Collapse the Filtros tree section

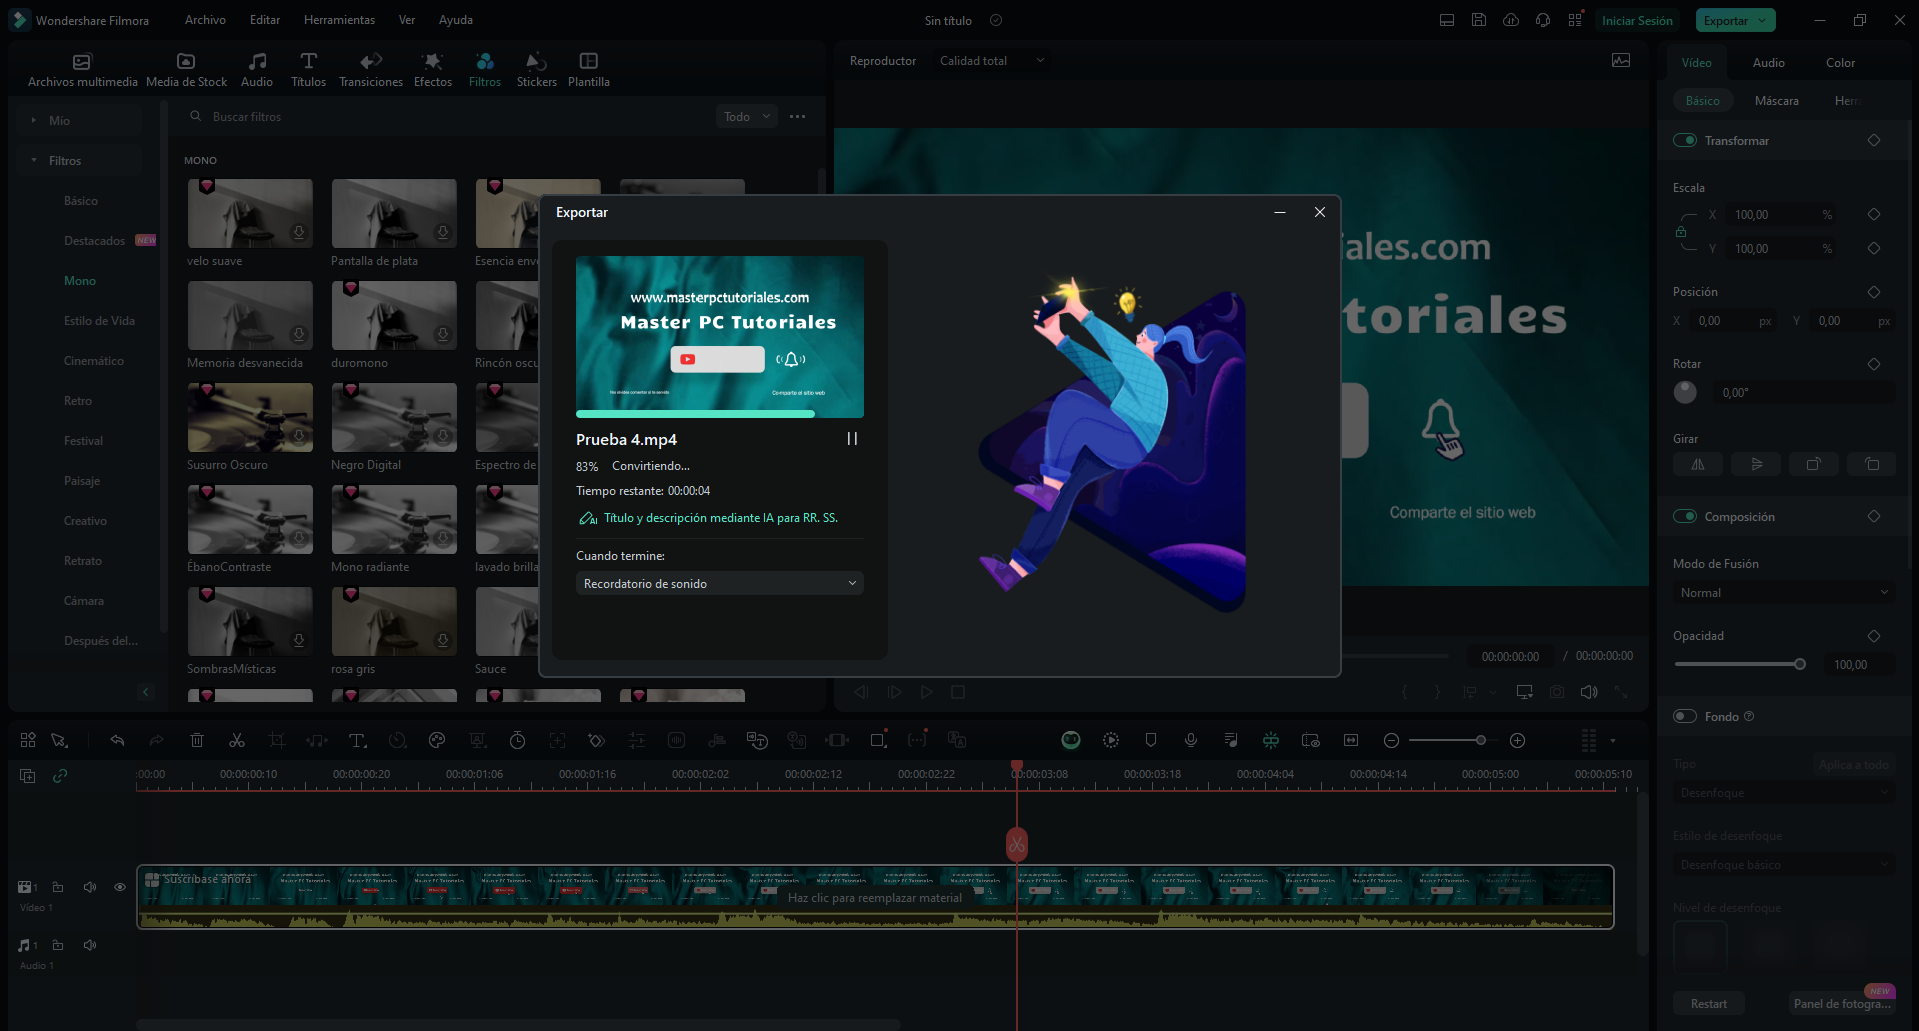pos(33,160)
